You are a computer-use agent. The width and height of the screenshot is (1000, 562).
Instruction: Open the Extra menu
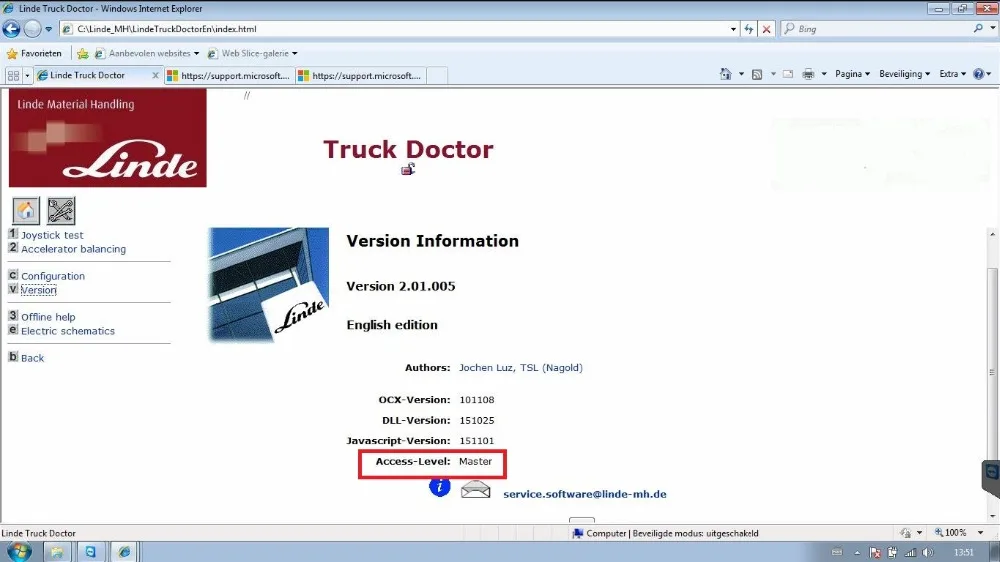tap(952, 74)
